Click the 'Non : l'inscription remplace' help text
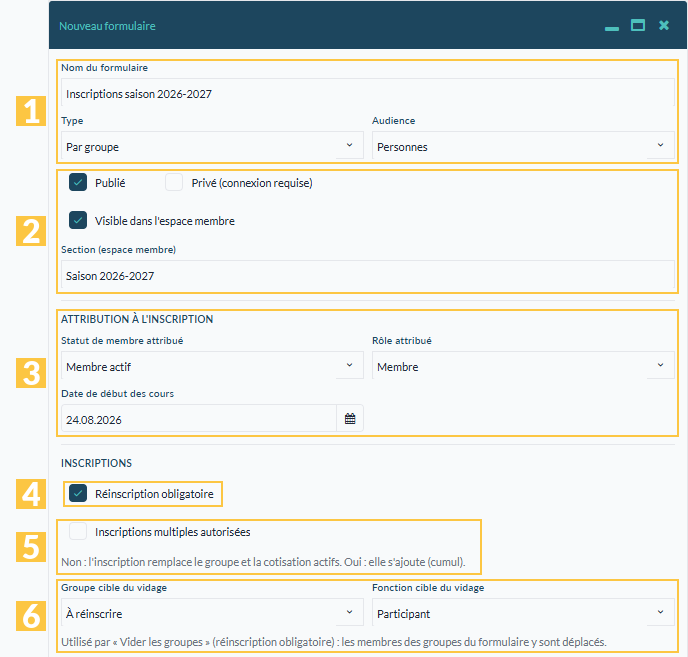Image resolution: width=688 pixels, height=657 pixels. coord(263,562)
